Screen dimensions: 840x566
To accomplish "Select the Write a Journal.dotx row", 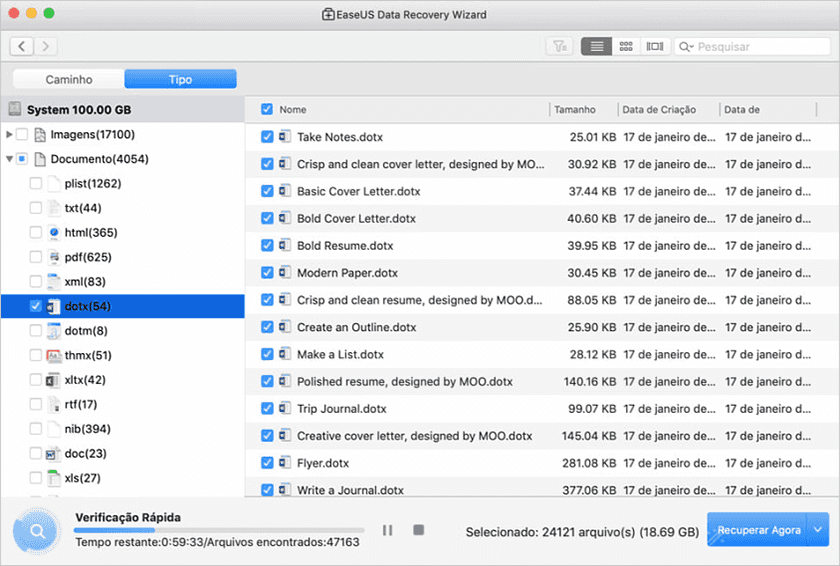I will click(542, 488).
